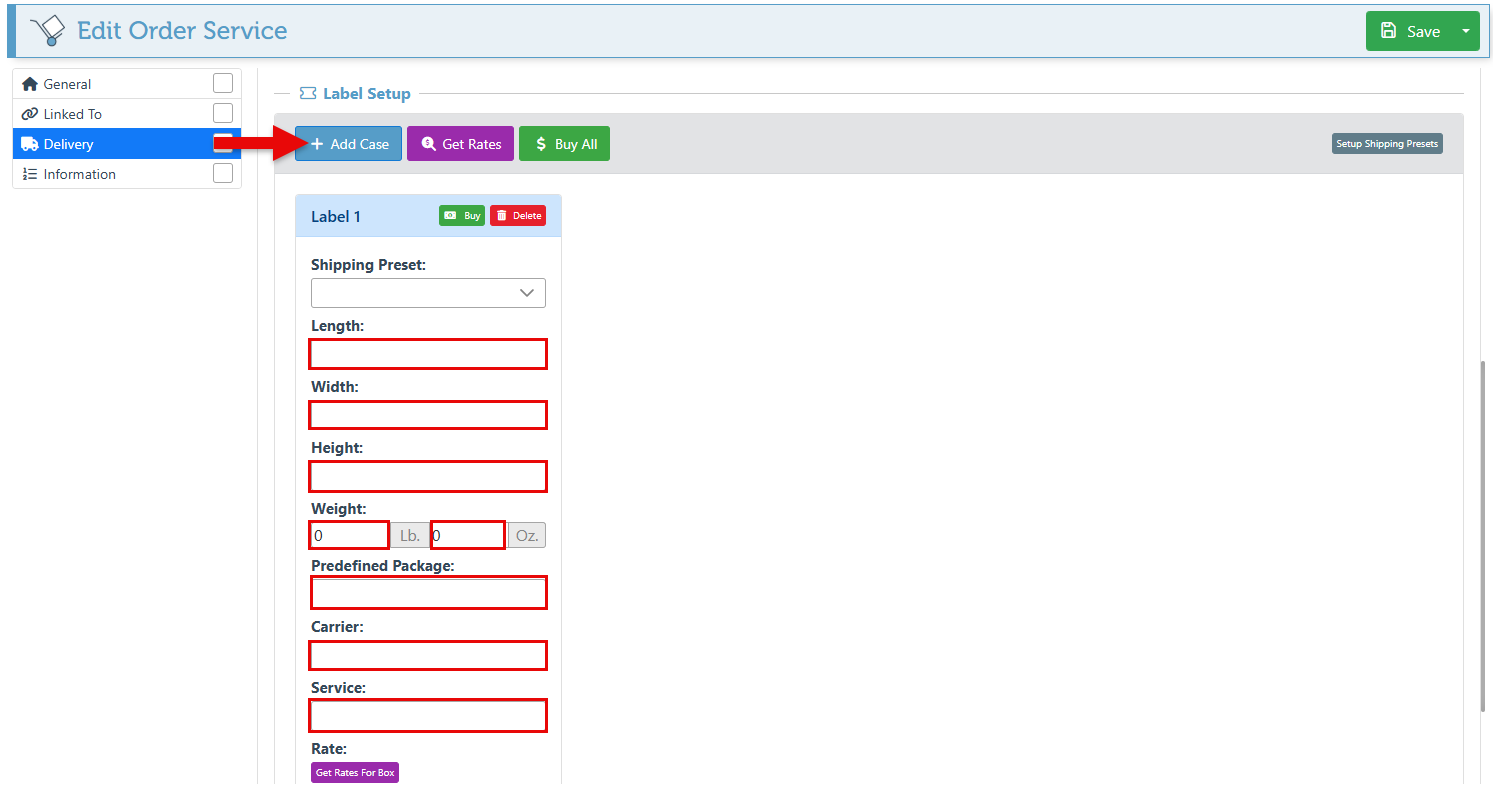Click the home icon beside General

pos(30,84)
